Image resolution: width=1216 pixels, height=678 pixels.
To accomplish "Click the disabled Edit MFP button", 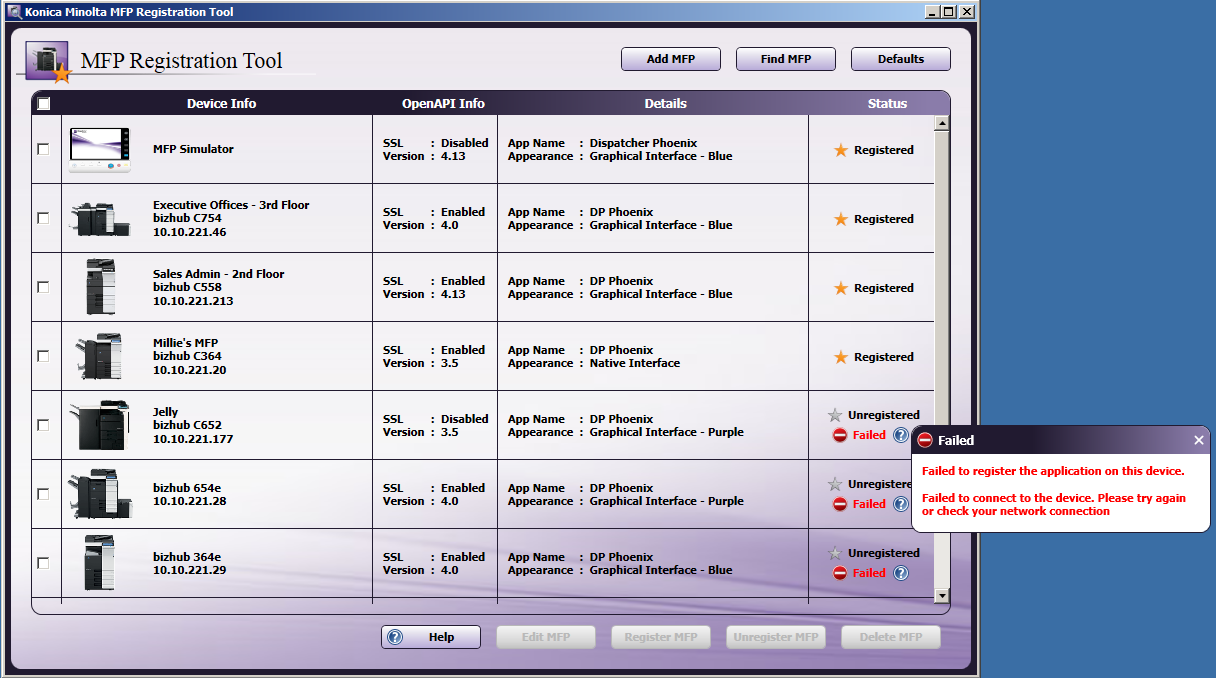I will [x=546, y=637].
